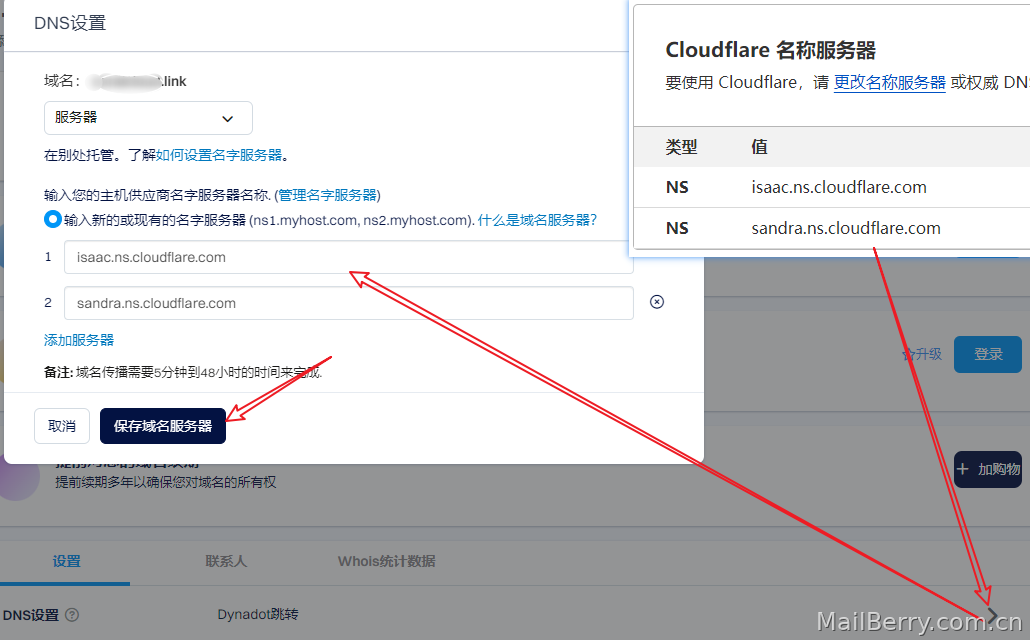Screen dimensions: 1030x640
Task: Click name server 1 field isaac.ns.cloudflare.com
Action: click(348, 257)
